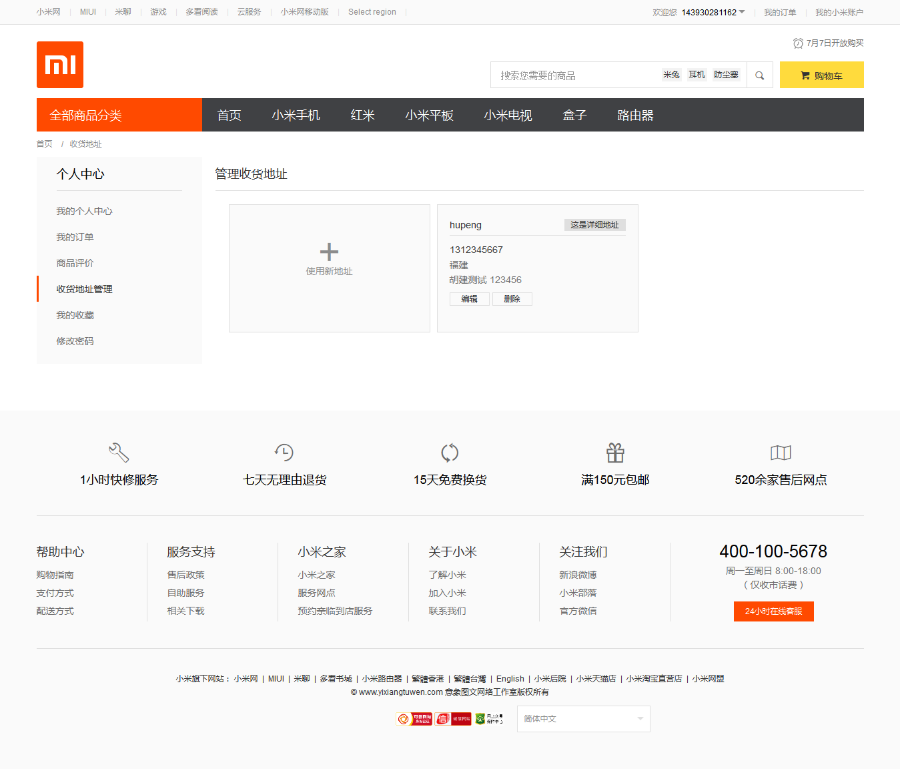Click the 编辑 button on hupeng's address
This screenshot has width=900, height=769.
[x=468, y=298]
